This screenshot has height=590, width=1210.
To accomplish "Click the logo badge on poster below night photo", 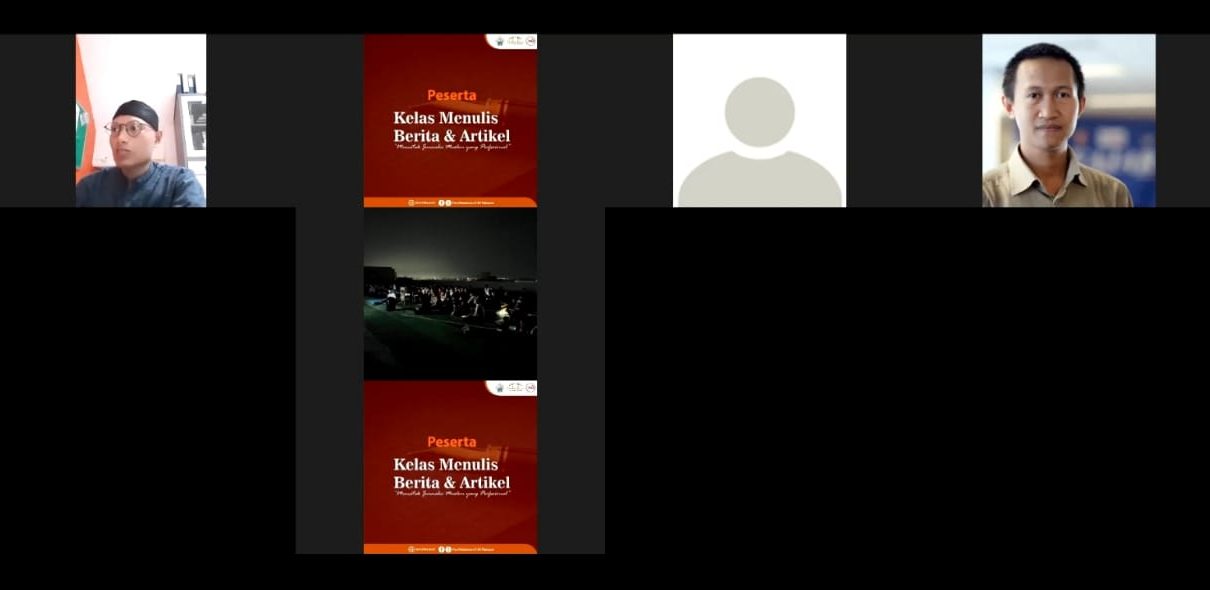I will pyautogui.click(x=512, y=388).
